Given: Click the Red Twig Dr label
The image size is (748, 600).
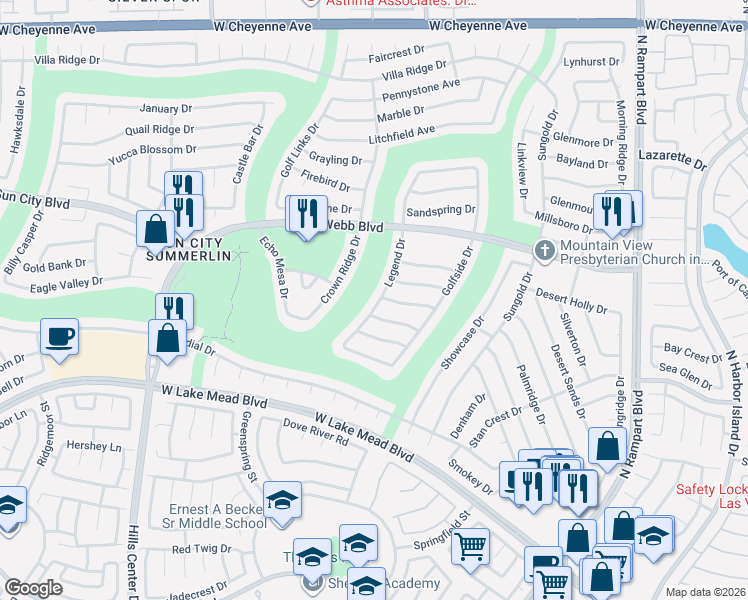Looking at the screenshot, I should (202, 549).
